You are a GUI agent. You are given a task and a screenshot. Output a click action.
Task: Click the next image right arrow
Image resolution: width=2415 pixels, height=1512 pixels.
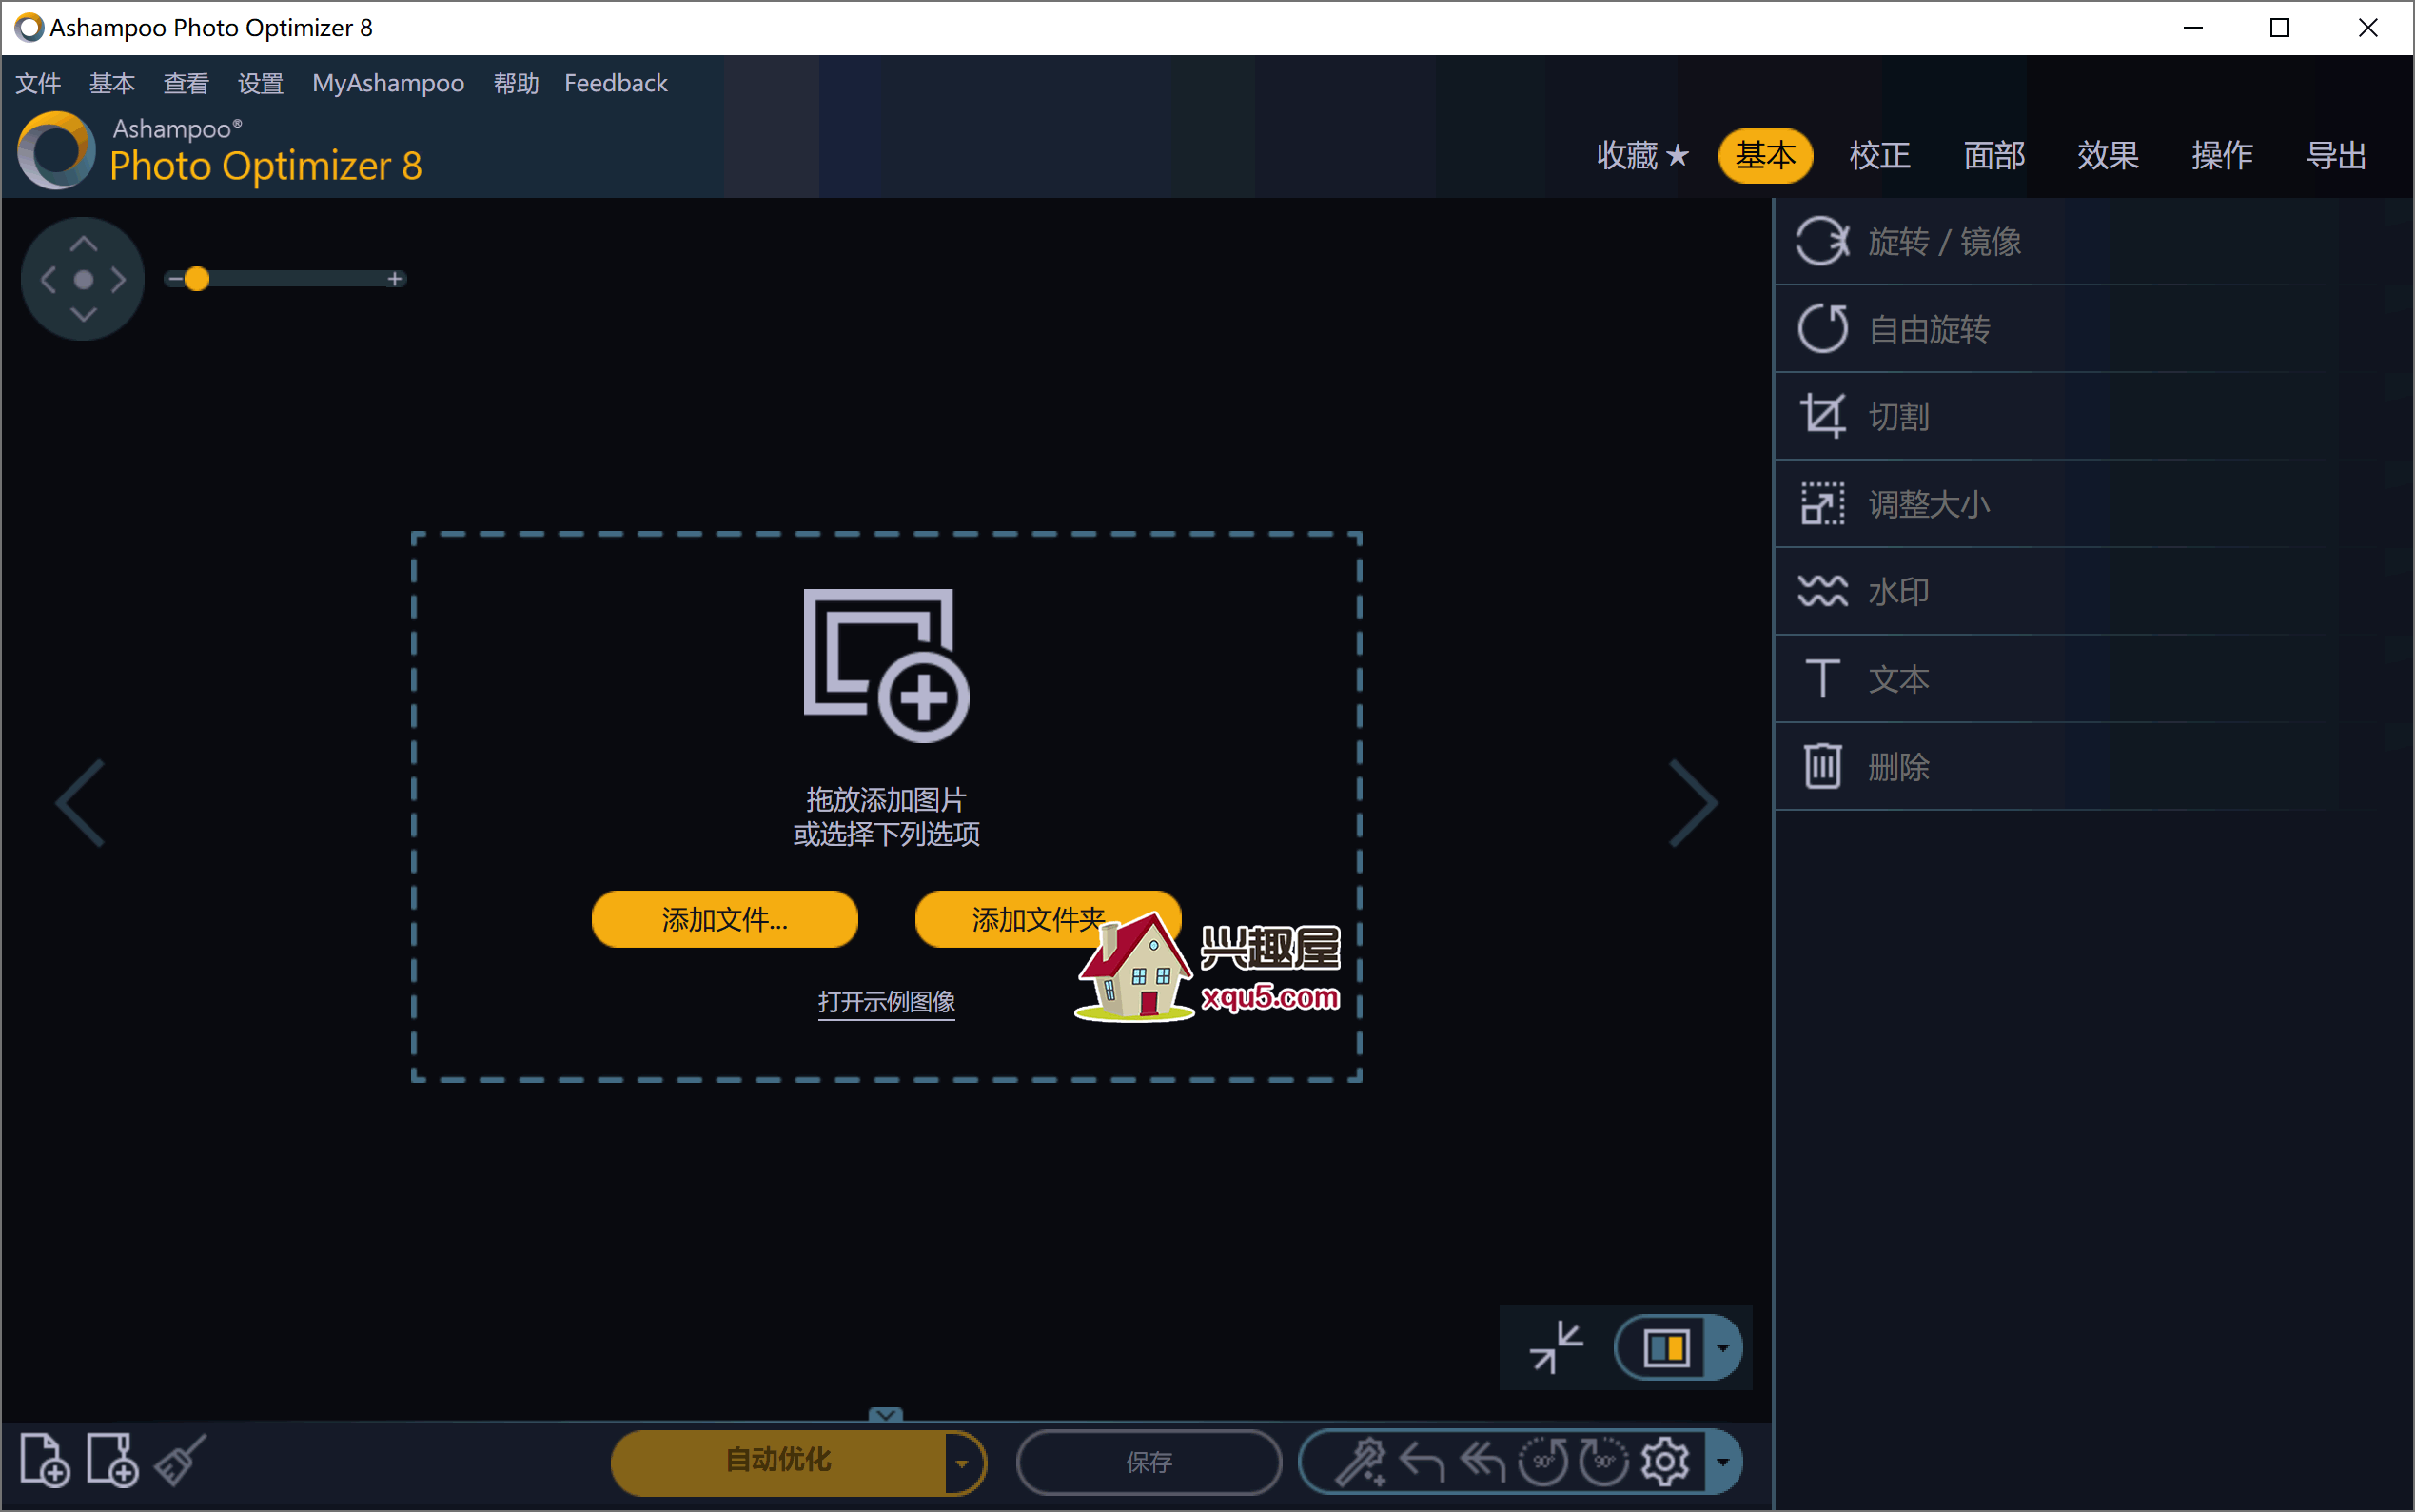(1693, 803)
